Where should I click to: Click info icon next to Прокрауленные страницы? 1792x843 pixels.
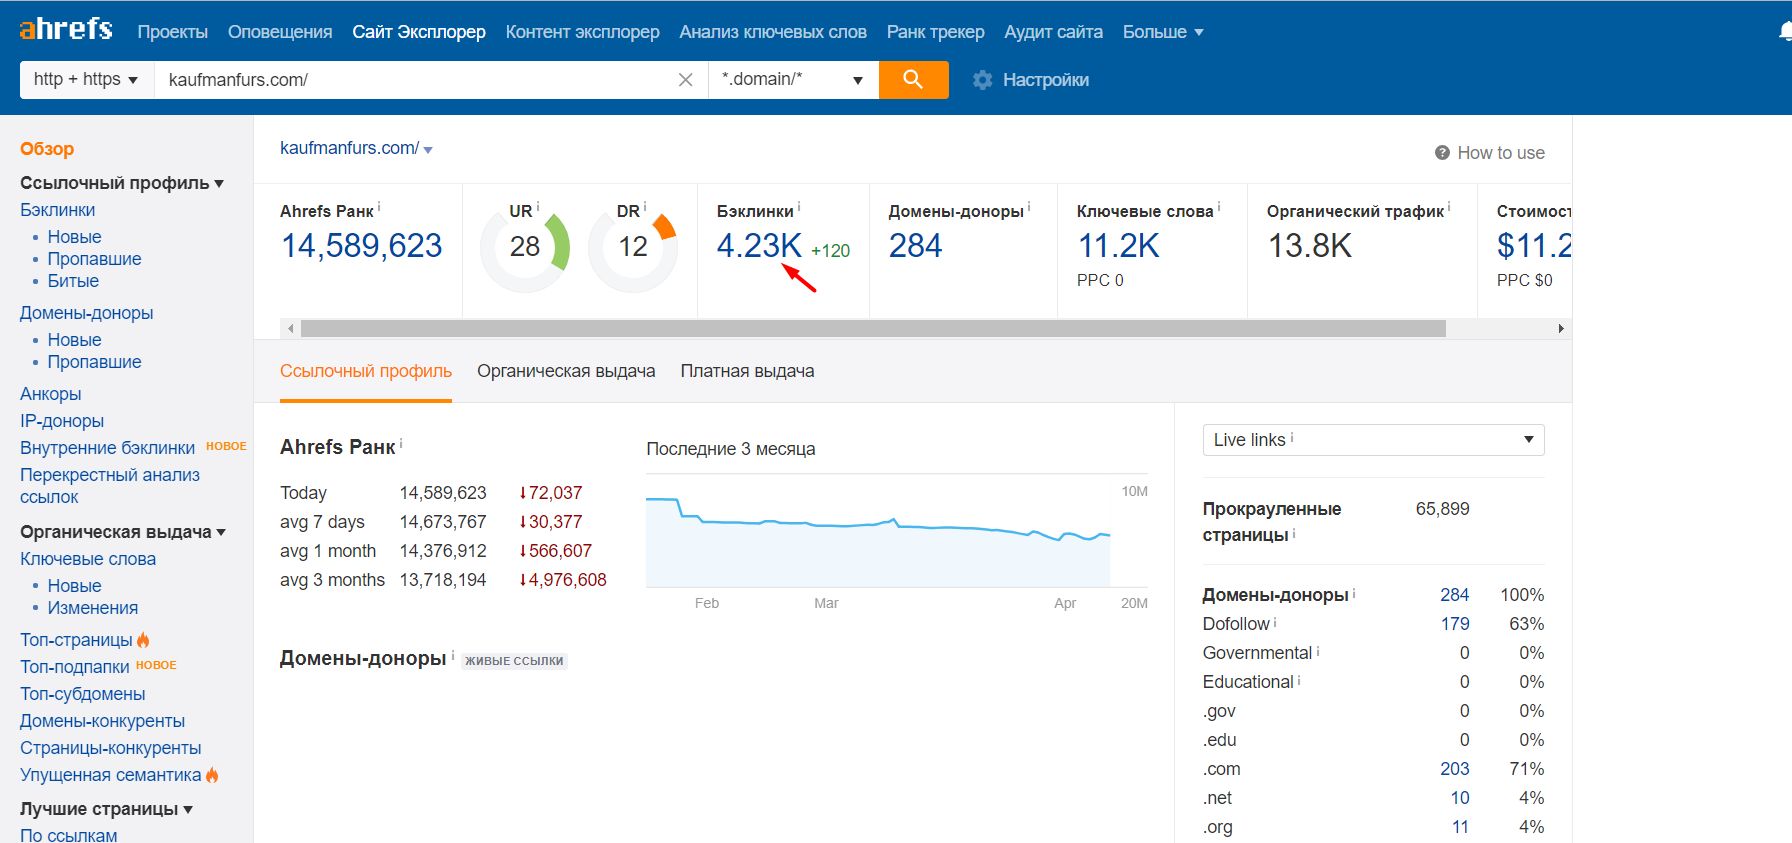point(1294,534)
